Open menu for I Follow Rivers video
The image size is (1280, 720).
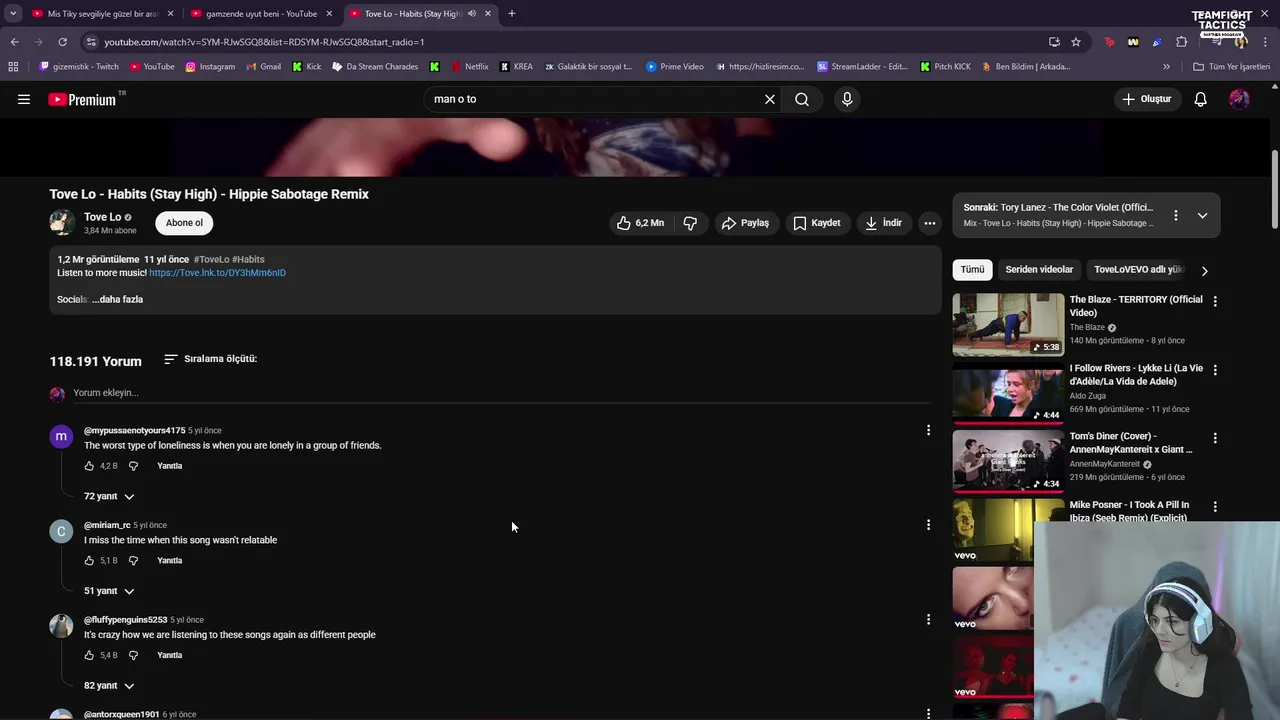tap(1215, 370)
